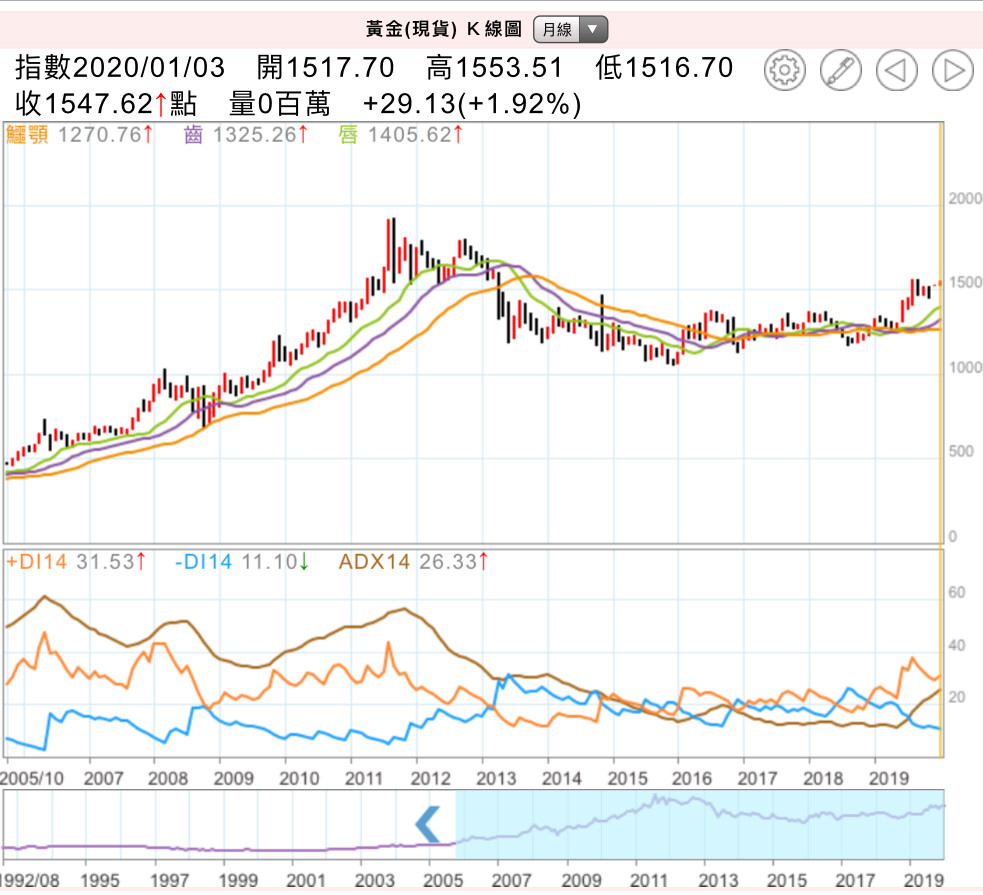This screenshot has width=983, height=895.
Task: Click the timeline navigator's left chevron handle
Action: click(428, 824)
